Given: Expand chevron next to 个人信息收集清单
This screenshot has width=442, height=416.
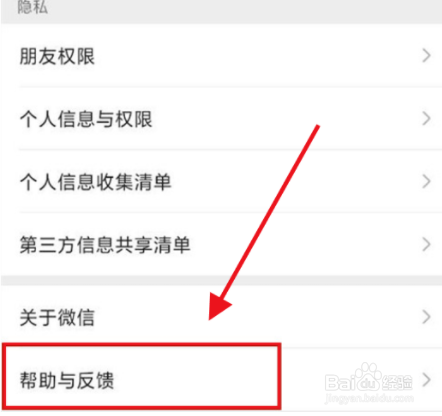Looking at the screenshot, I should (426, 182).
